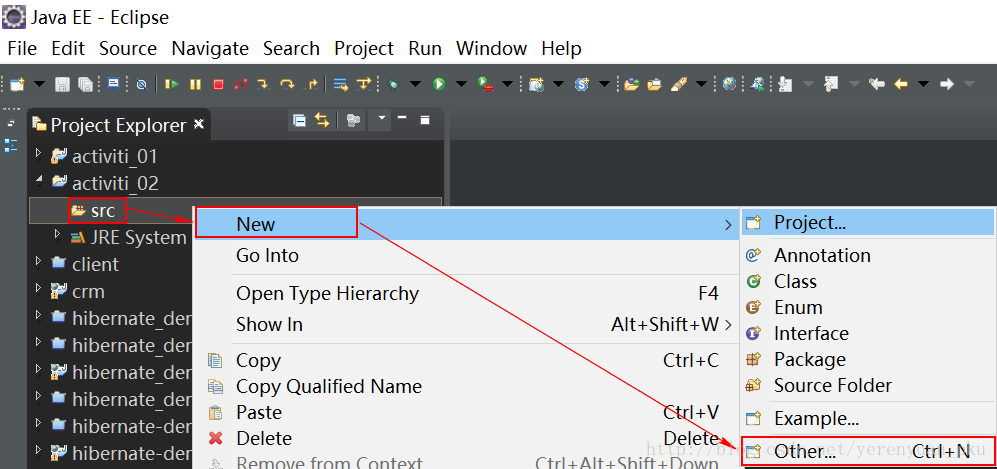This screenshot has width=997, height=469.
Task: Click the Step Into arrow icon
Action: coord(263,84)
